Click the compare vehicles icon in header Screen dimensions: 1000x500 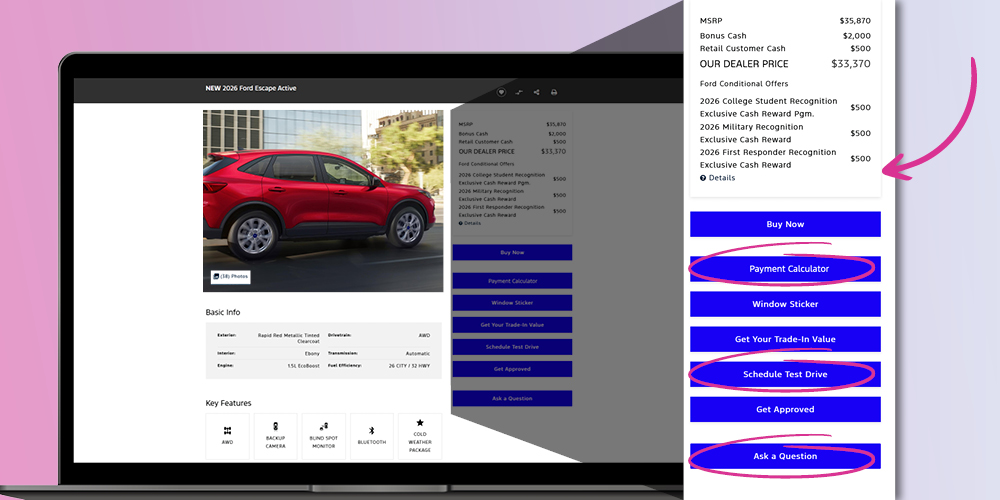pyautogui.click(x=519, y=92)
